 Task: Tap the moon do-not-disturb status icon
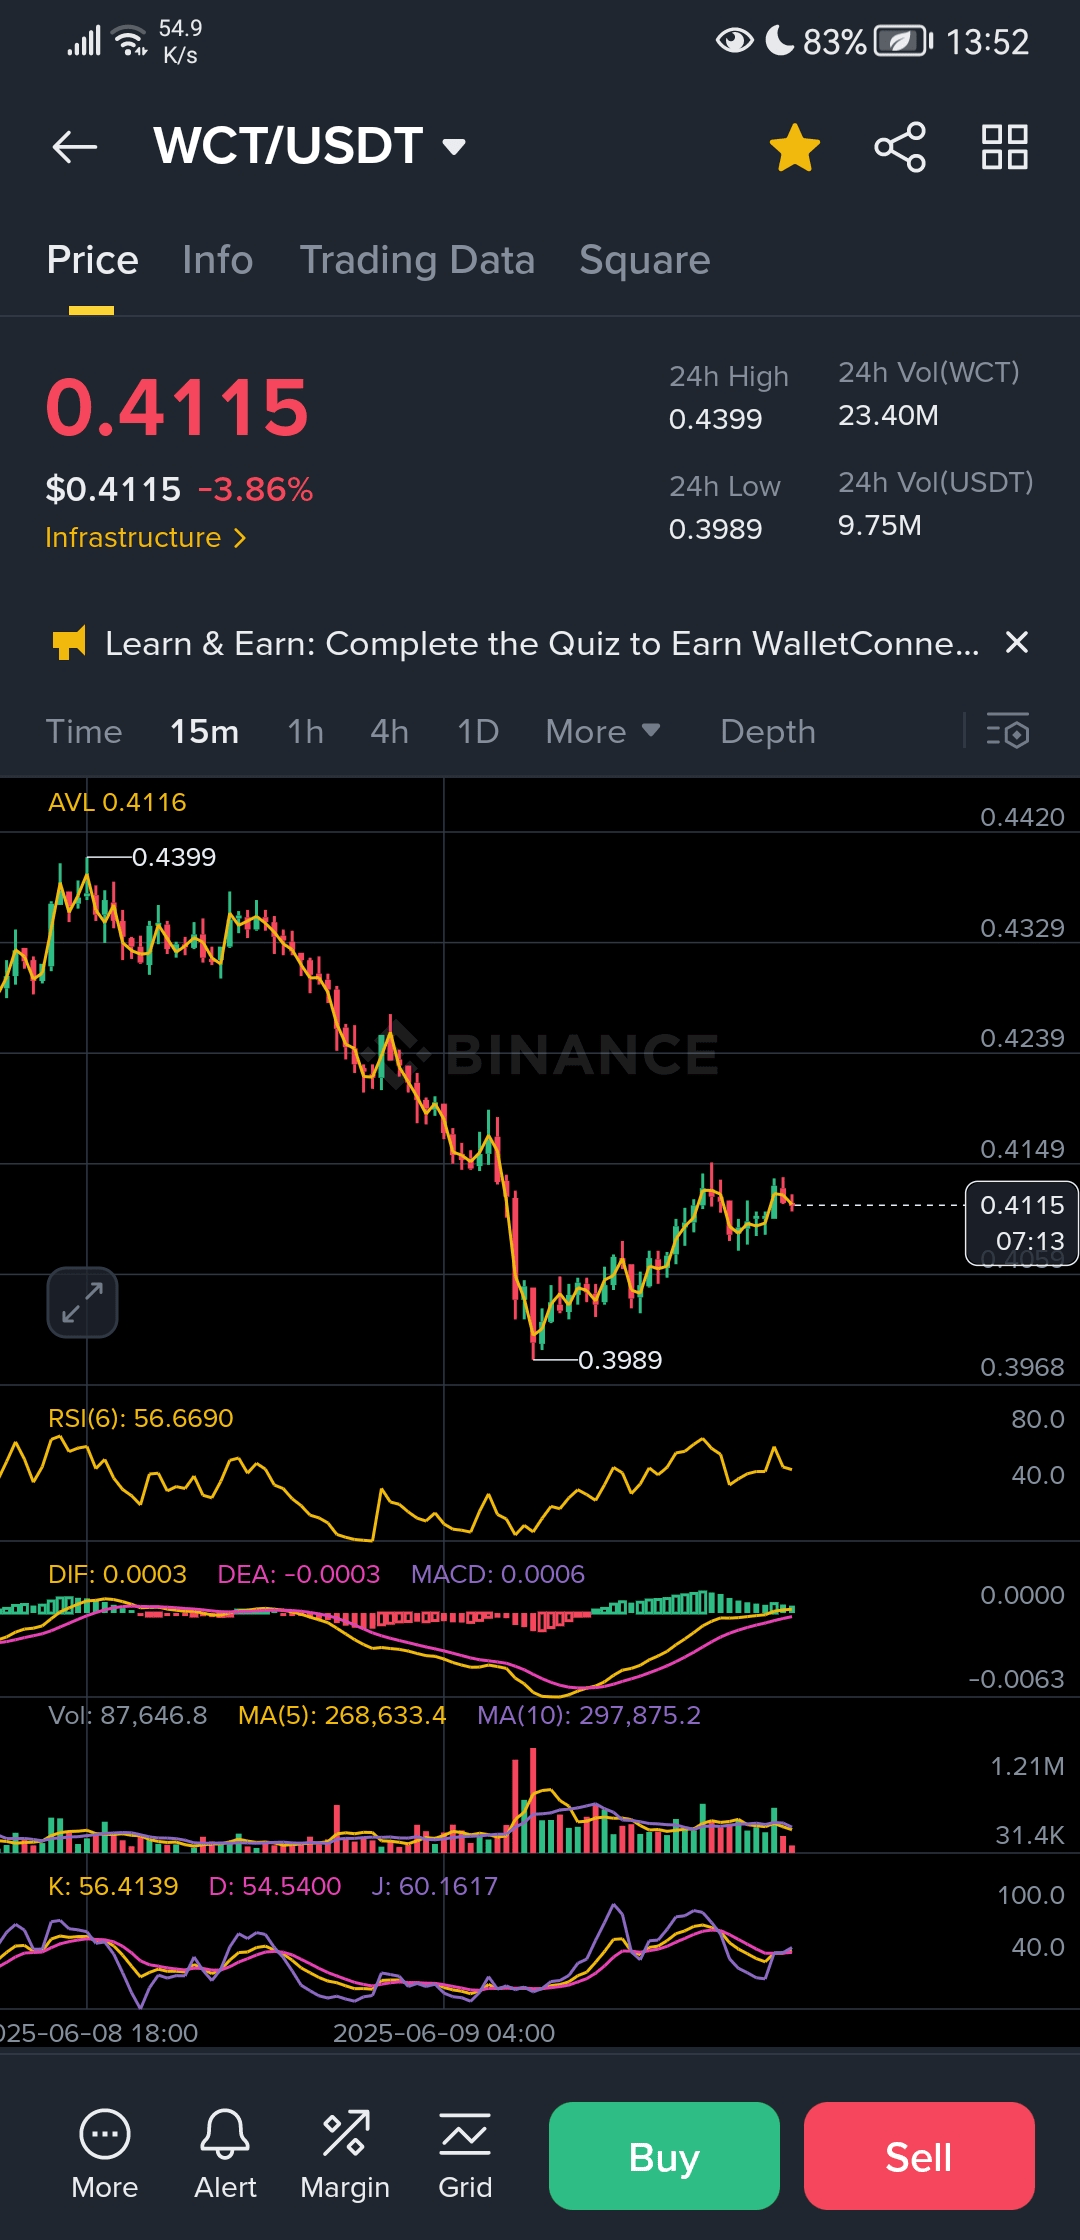[x=779, y=41]
